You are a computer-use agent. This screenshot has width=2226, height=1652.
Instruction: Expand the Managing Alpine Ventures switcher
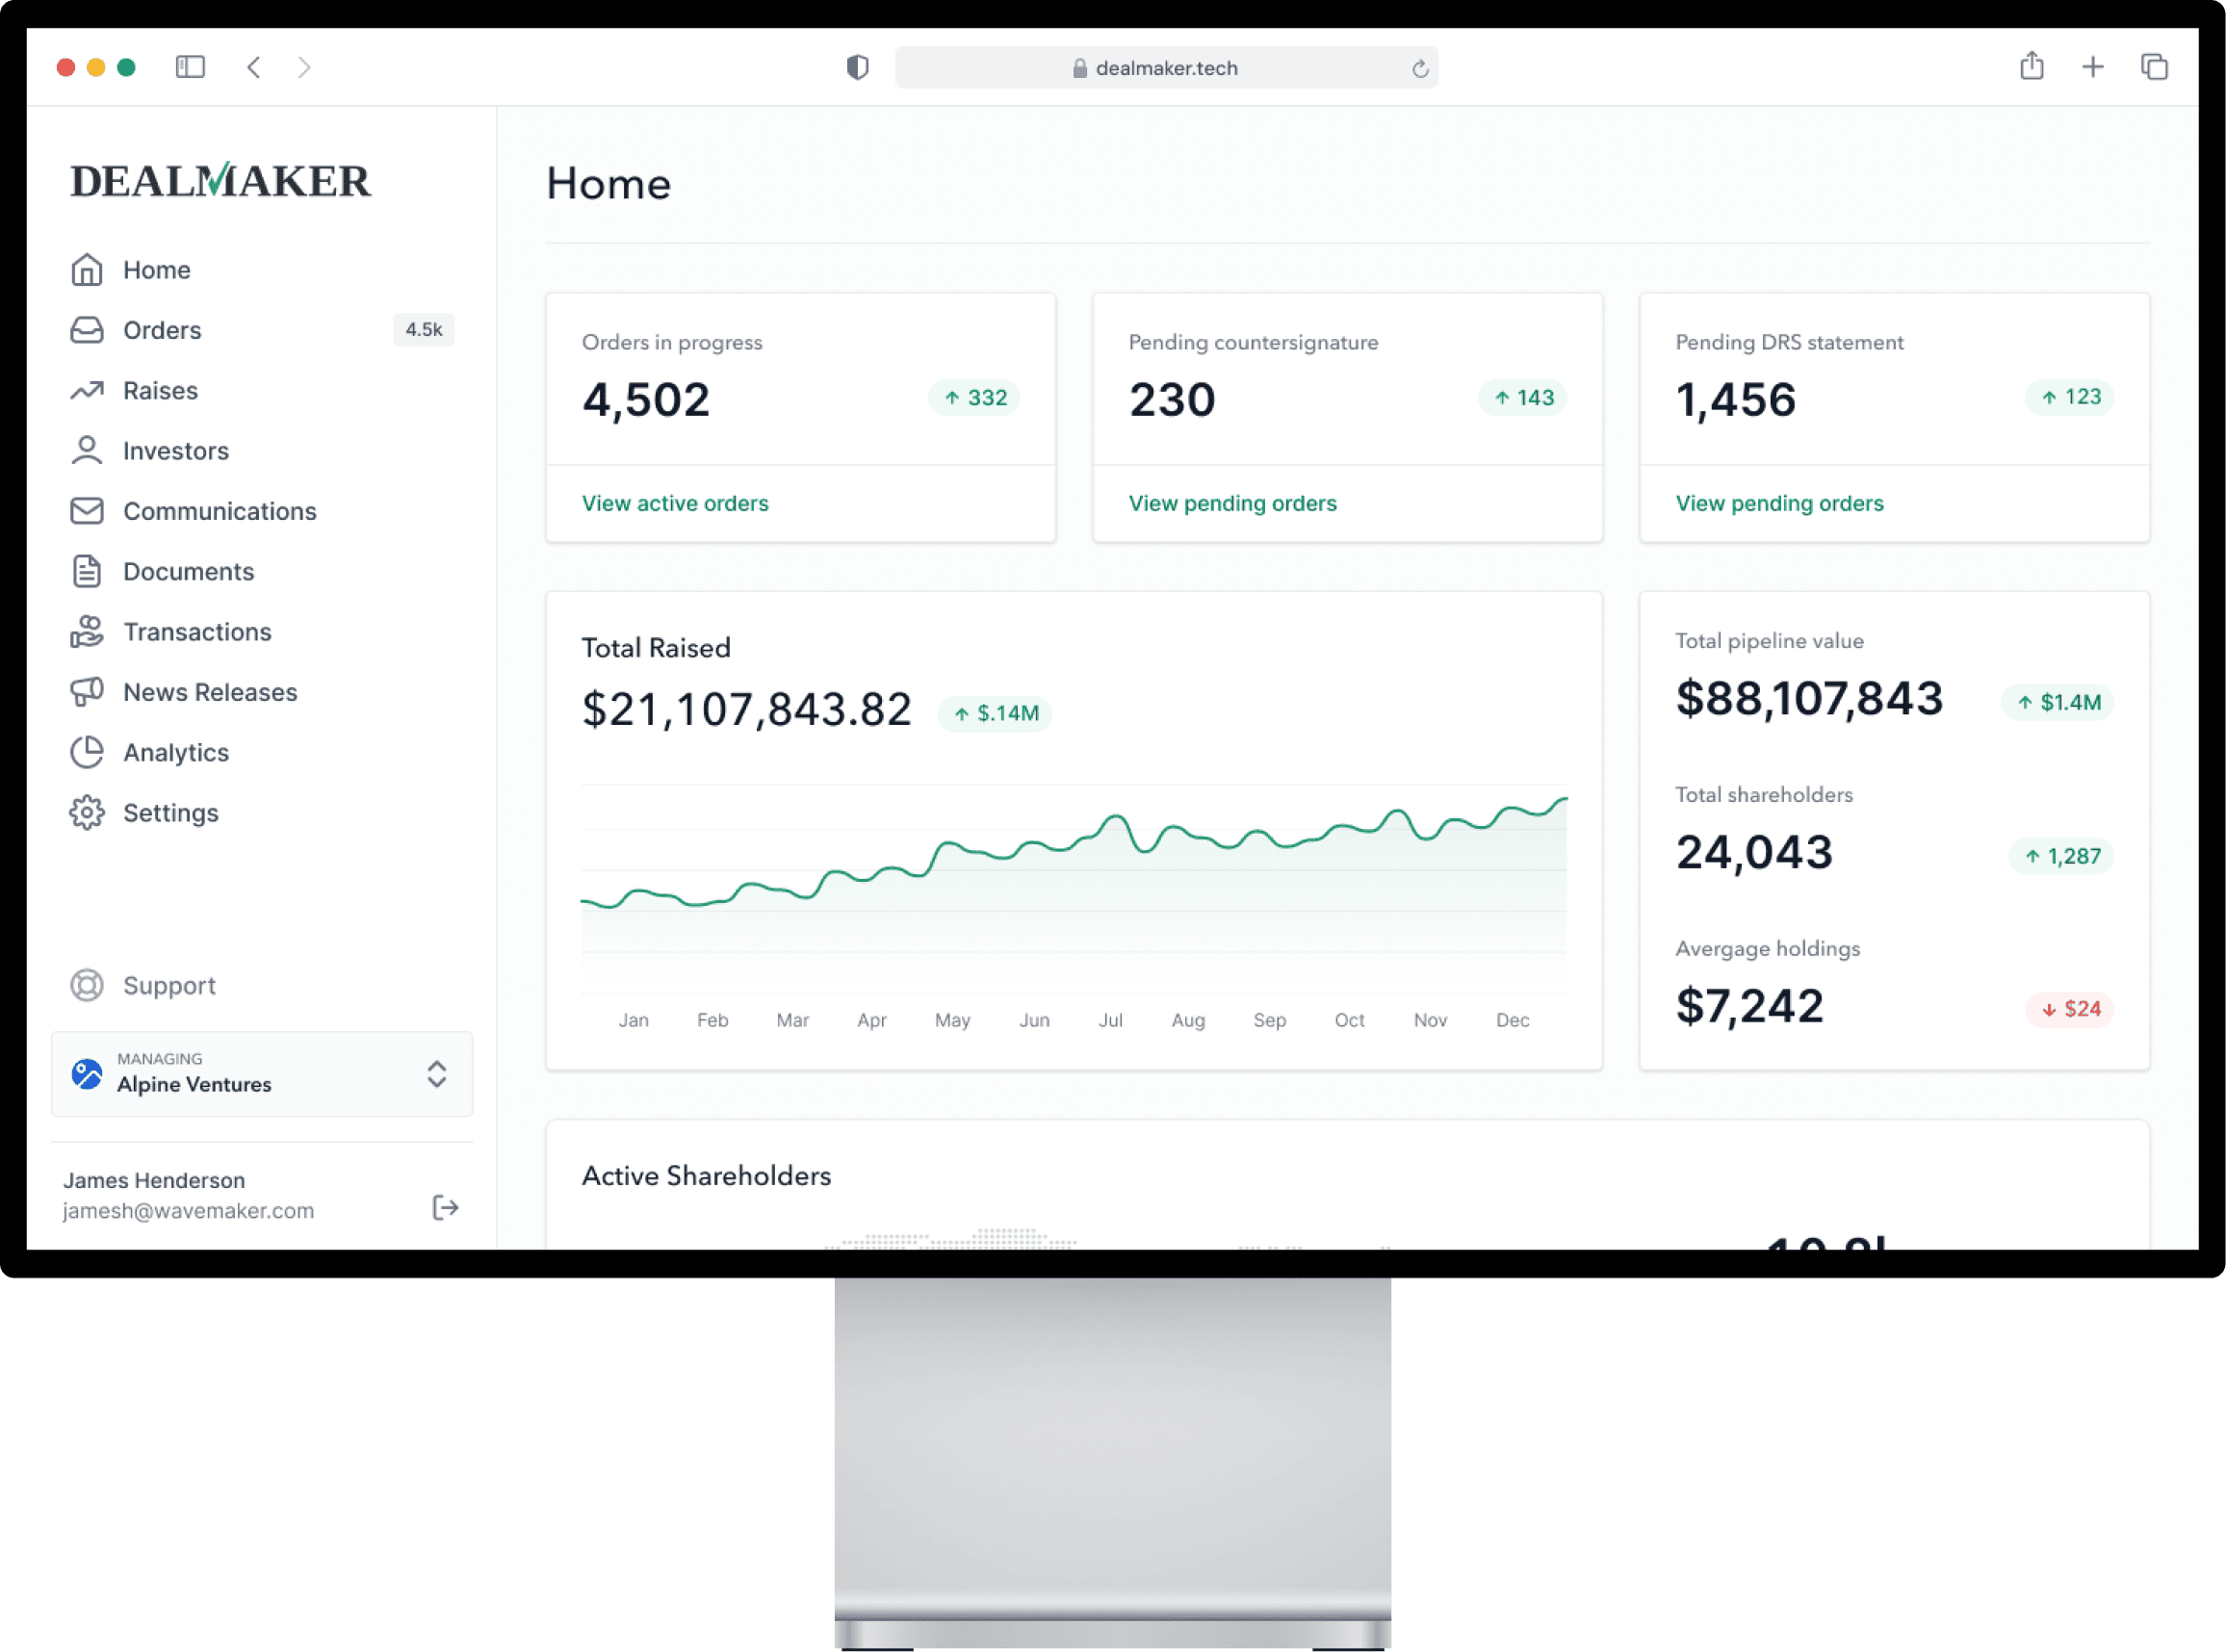[x=262, y=1074]
